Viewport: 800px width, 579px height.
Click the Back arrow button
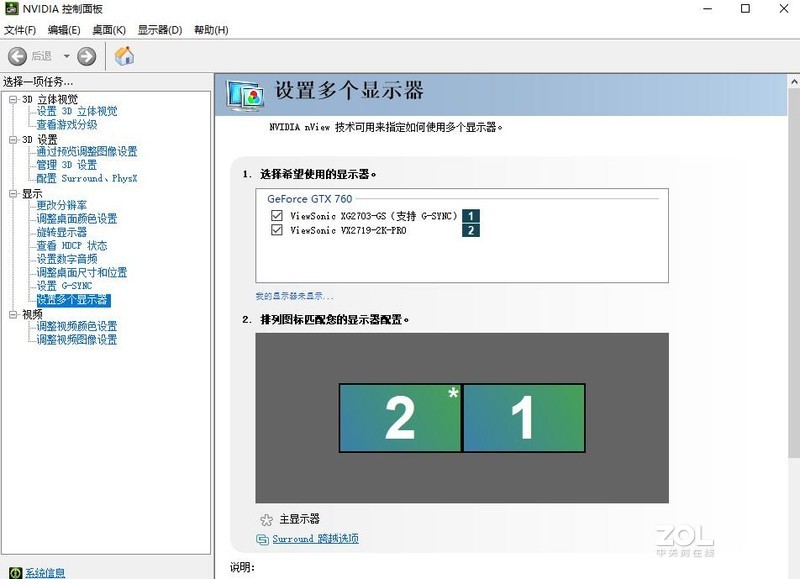(x=17, y=56)
